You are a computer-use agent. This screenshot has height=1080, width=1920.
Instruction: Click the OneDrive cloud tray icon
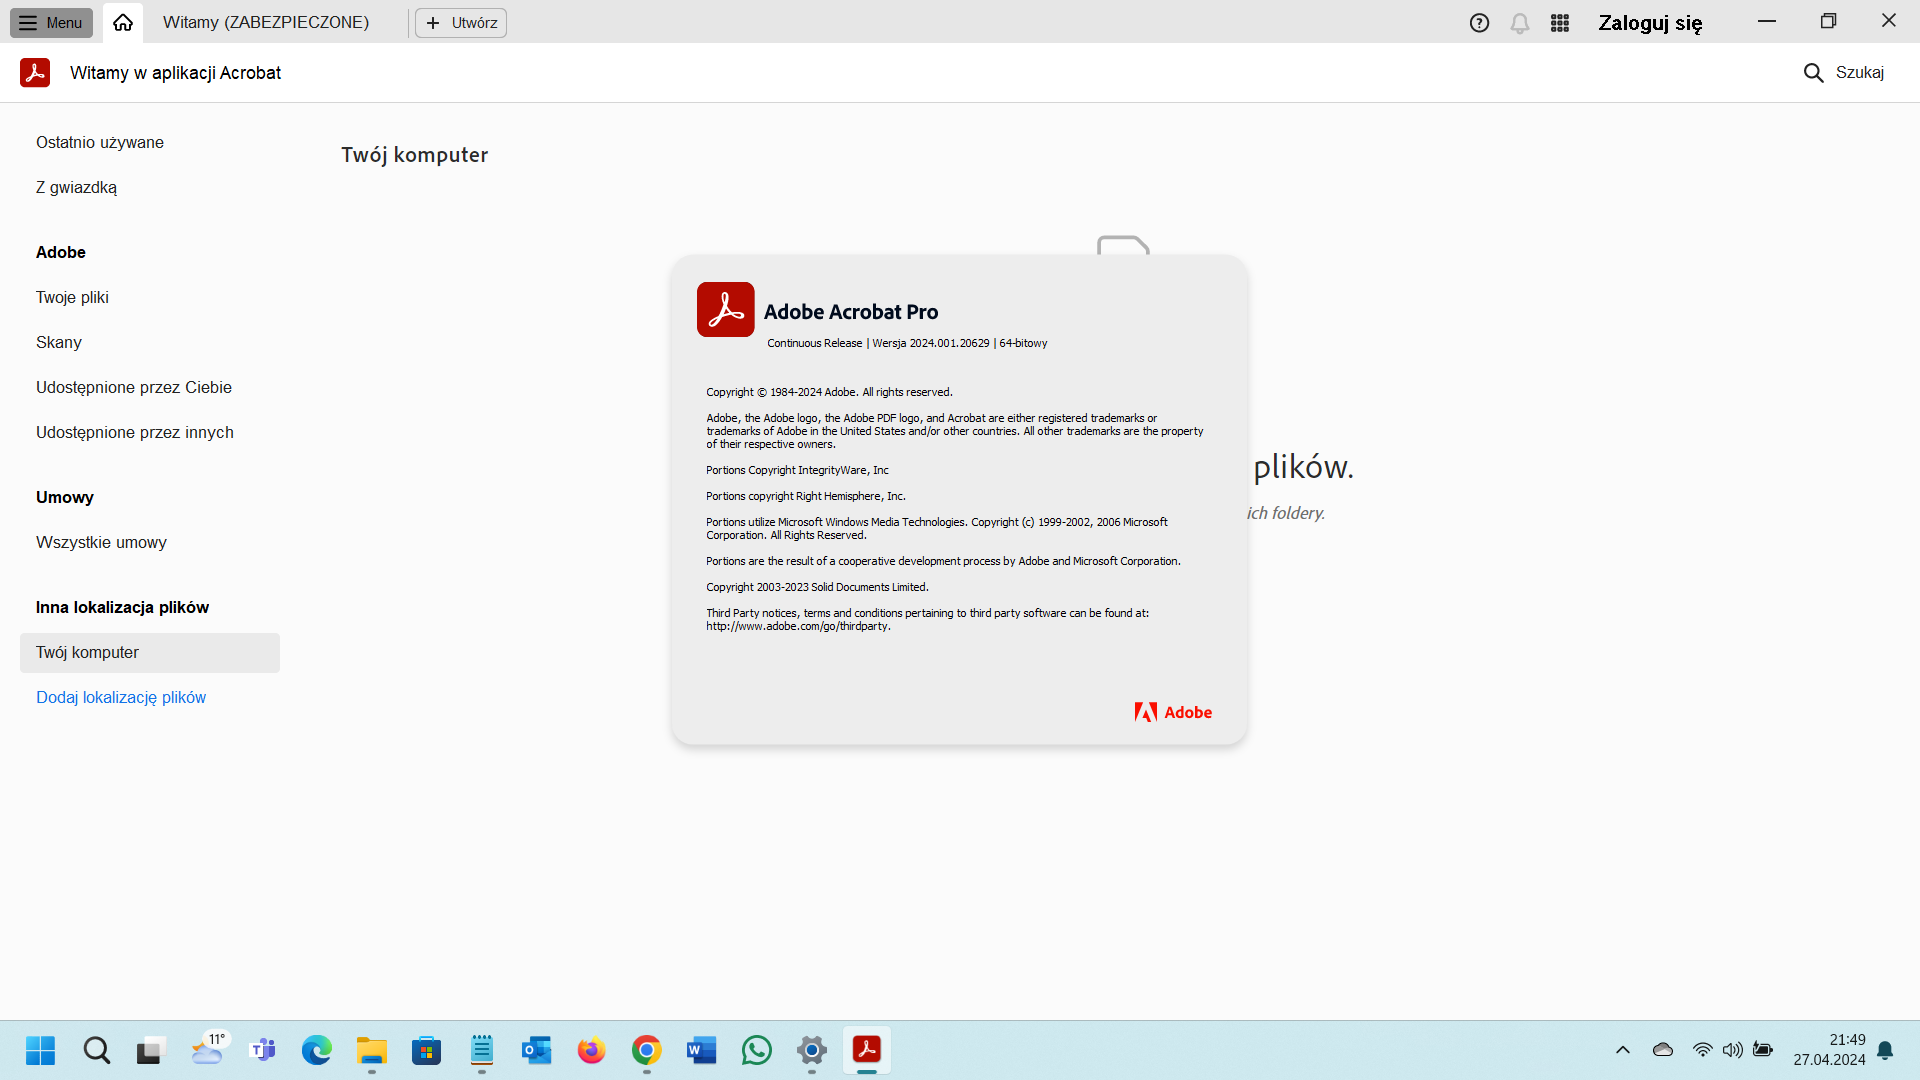click(1663, 1050)
